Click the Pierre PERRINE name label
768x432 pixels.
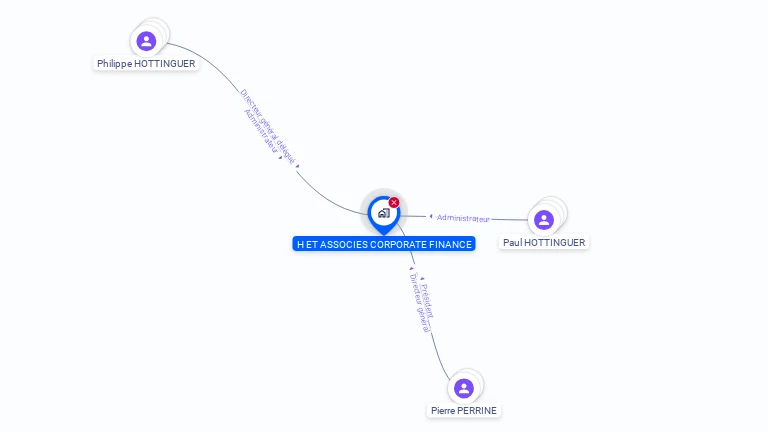pyautogui.click(x=463, y=410)
